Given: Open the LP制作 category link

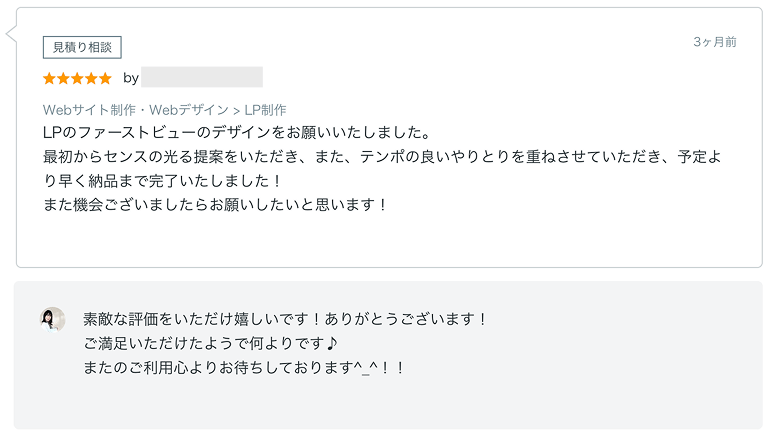Looking at the screenshot, I should click(x=265, y=110).
